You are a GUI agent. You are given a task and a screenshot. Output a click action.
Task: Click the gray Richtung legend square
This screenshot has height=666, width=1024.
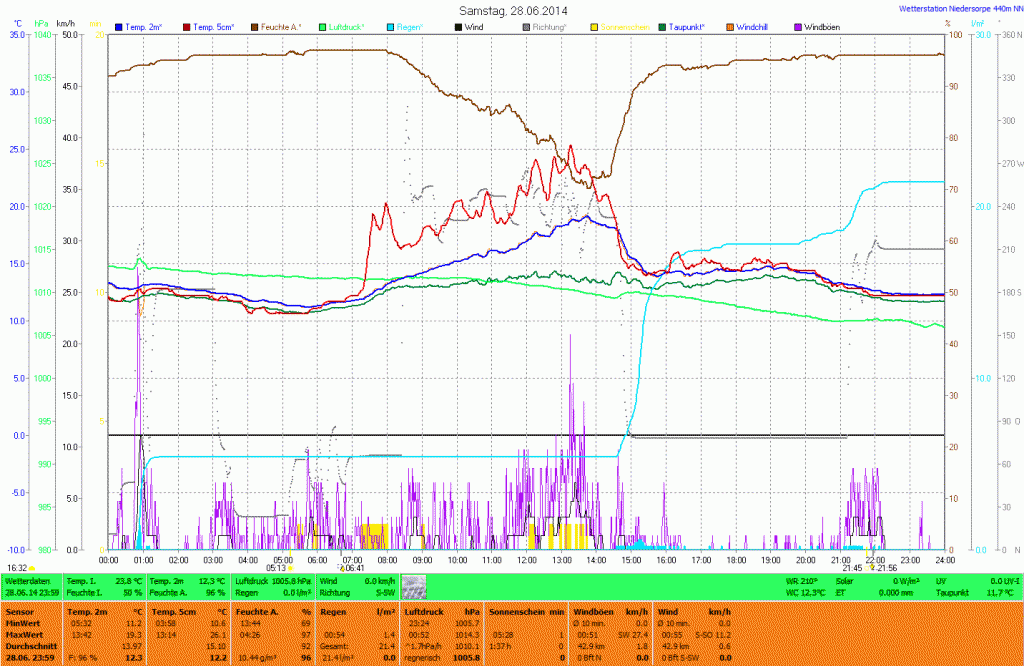point(527,26)
